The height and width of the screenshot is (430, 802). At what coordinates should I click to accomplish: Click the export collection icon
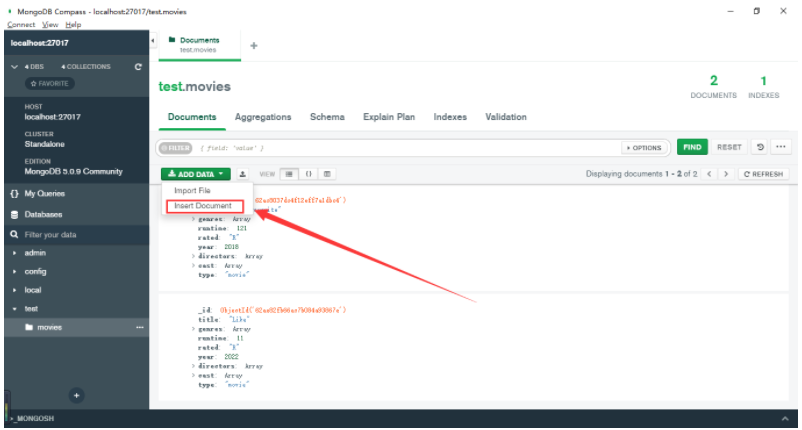point(242,174)
